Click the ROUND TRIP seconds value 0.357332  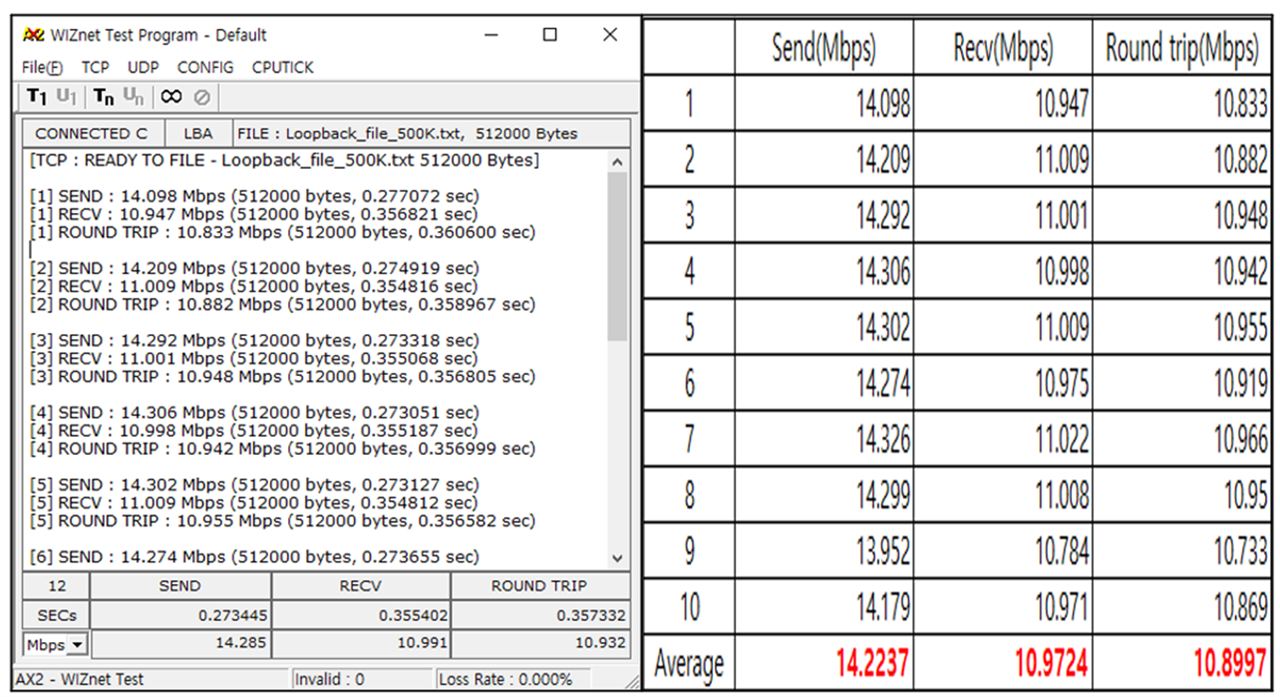coord(540,616)
